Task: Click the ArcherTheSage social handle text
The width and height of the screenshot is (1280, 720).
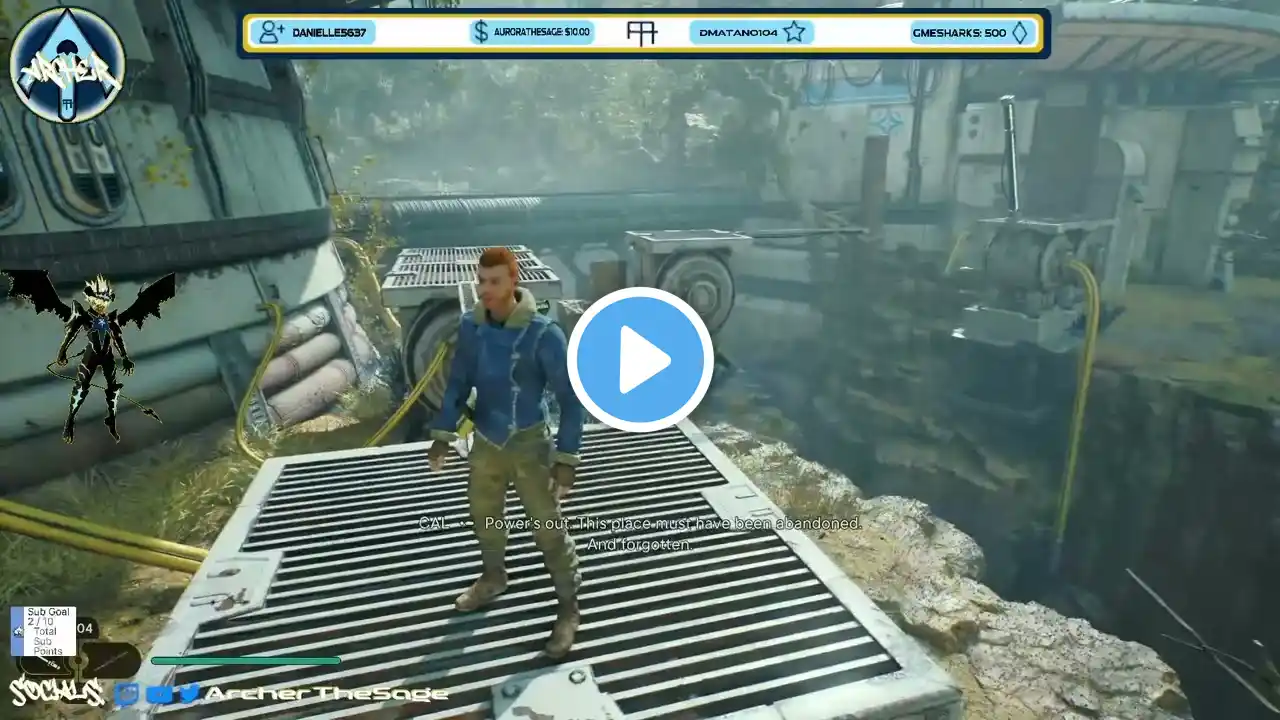Action: click(326, 693)
